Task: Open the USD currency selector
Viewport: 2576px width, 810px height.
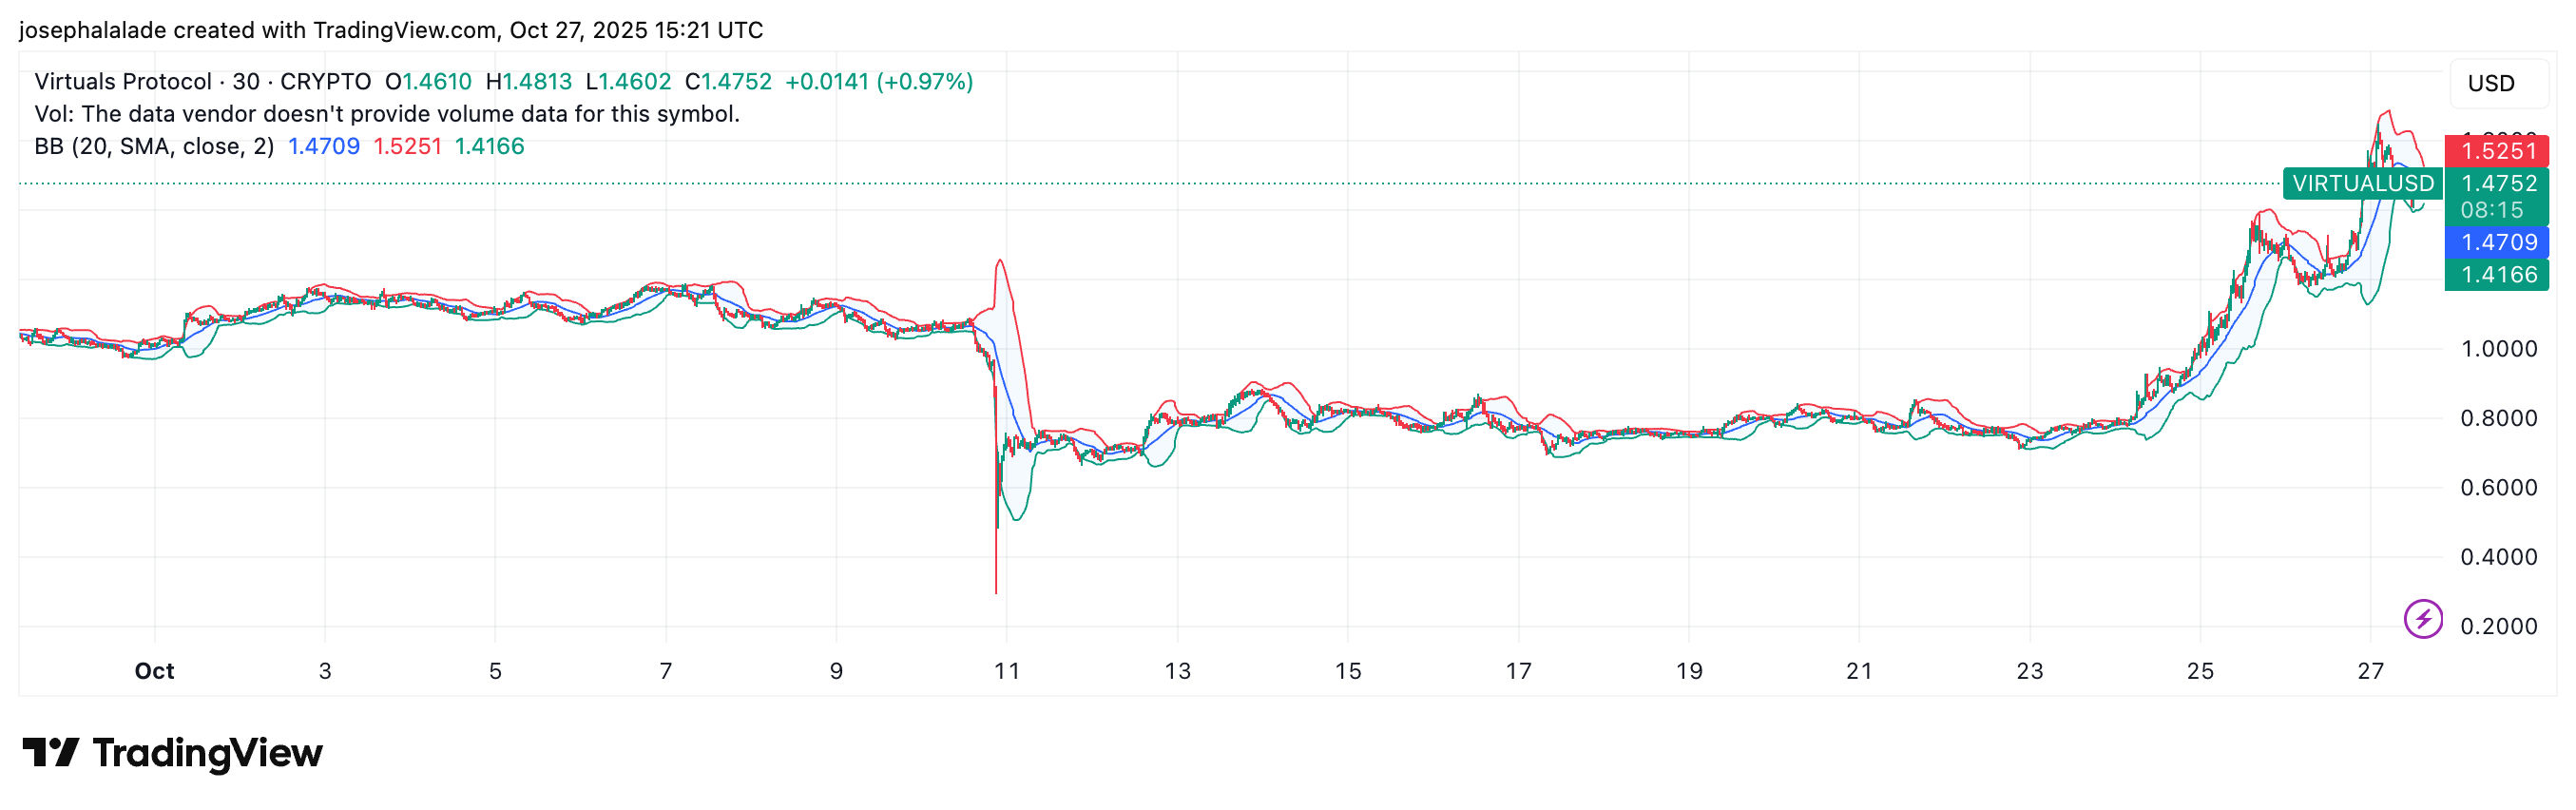Action: pyautogui.click(x=2490, y=83)
